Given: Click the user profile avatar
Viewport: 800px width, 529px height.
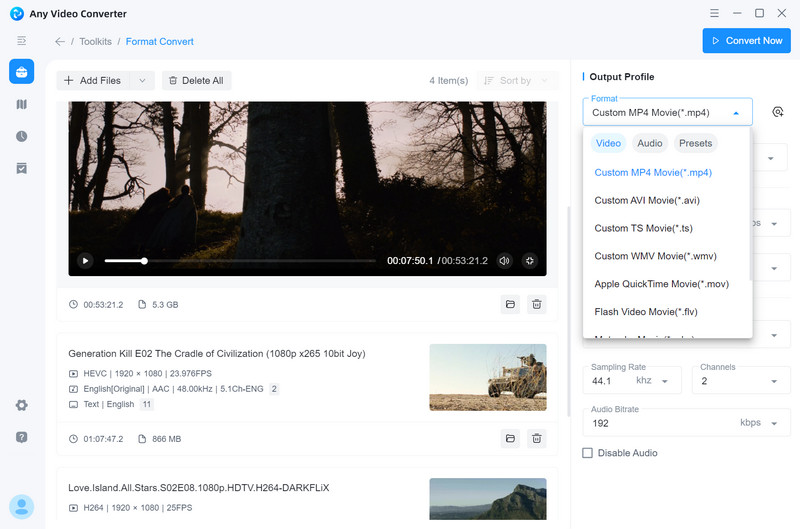Looking at the screenshot, I should point(21,506).
